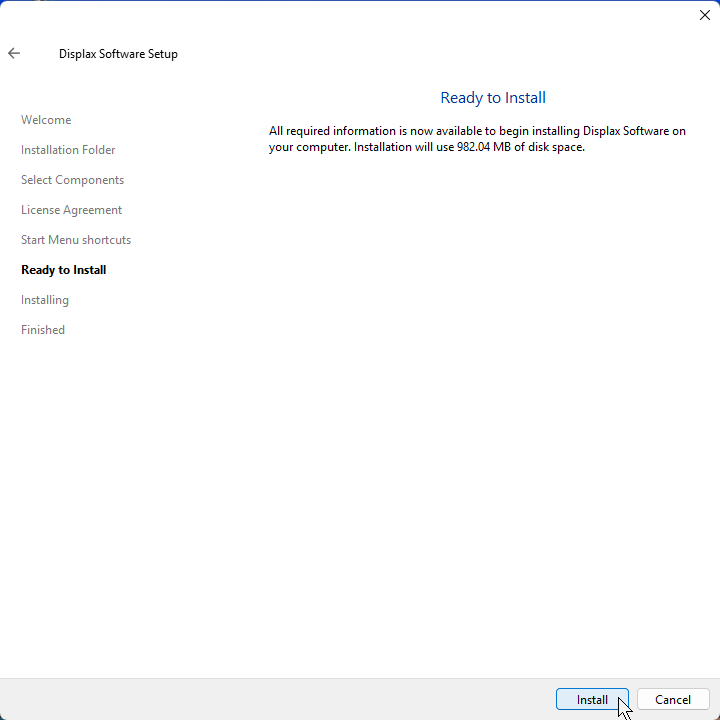Go to the Installation Folder step
The height and width of the screenshot is (720, 720).
(x=68, y=150)
